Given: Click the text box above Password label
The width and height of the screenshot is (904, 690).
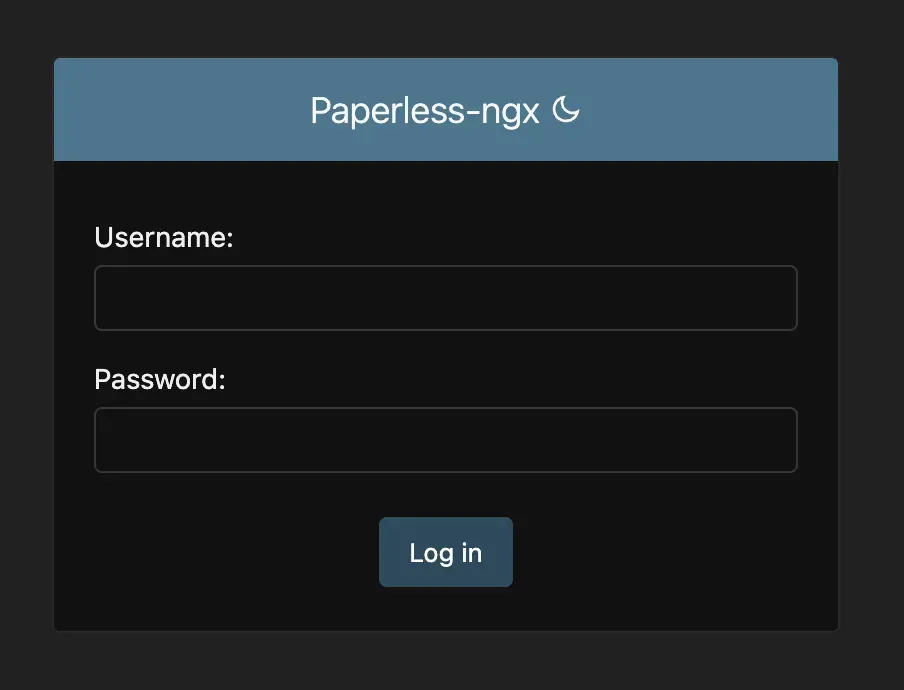Looking at the screenshot, I should coord(446,298).
